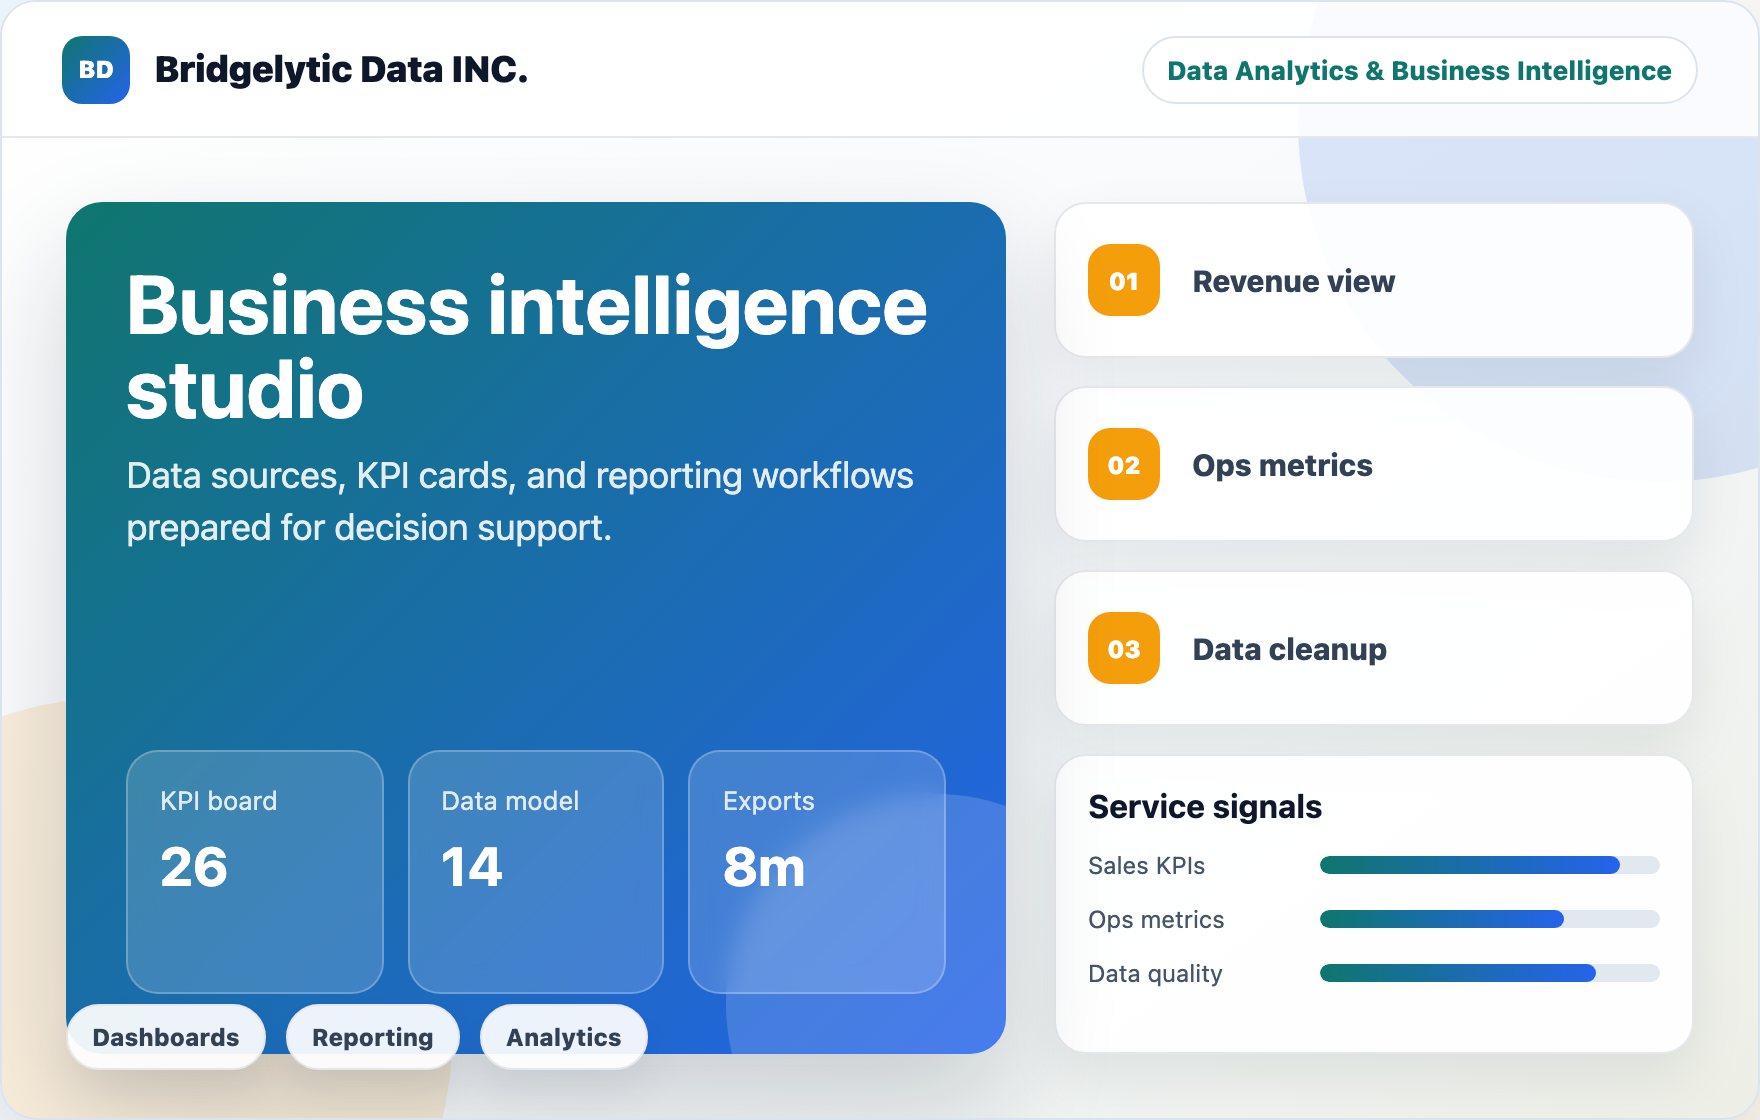The image size is (1760, 1120).
Task: Click the Data quality label
Action: coord(1156,974)
